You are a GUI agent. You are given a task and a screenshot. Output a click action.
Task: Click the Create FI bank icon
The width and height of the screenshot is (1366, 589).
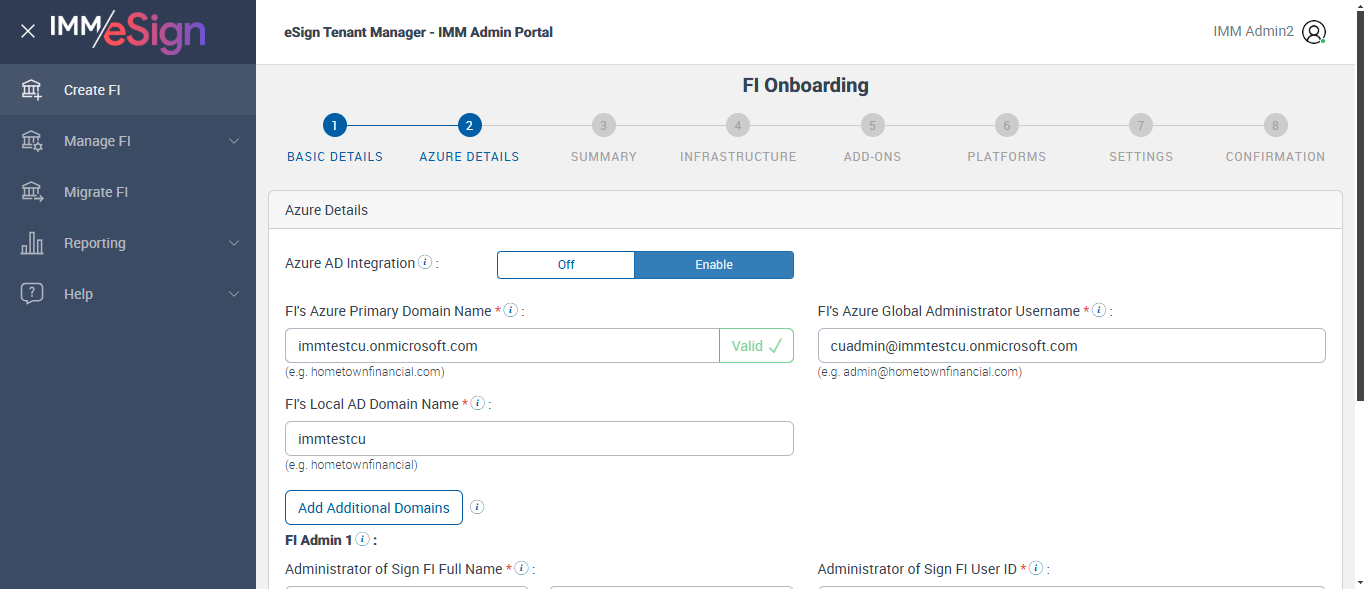point(32,90)
